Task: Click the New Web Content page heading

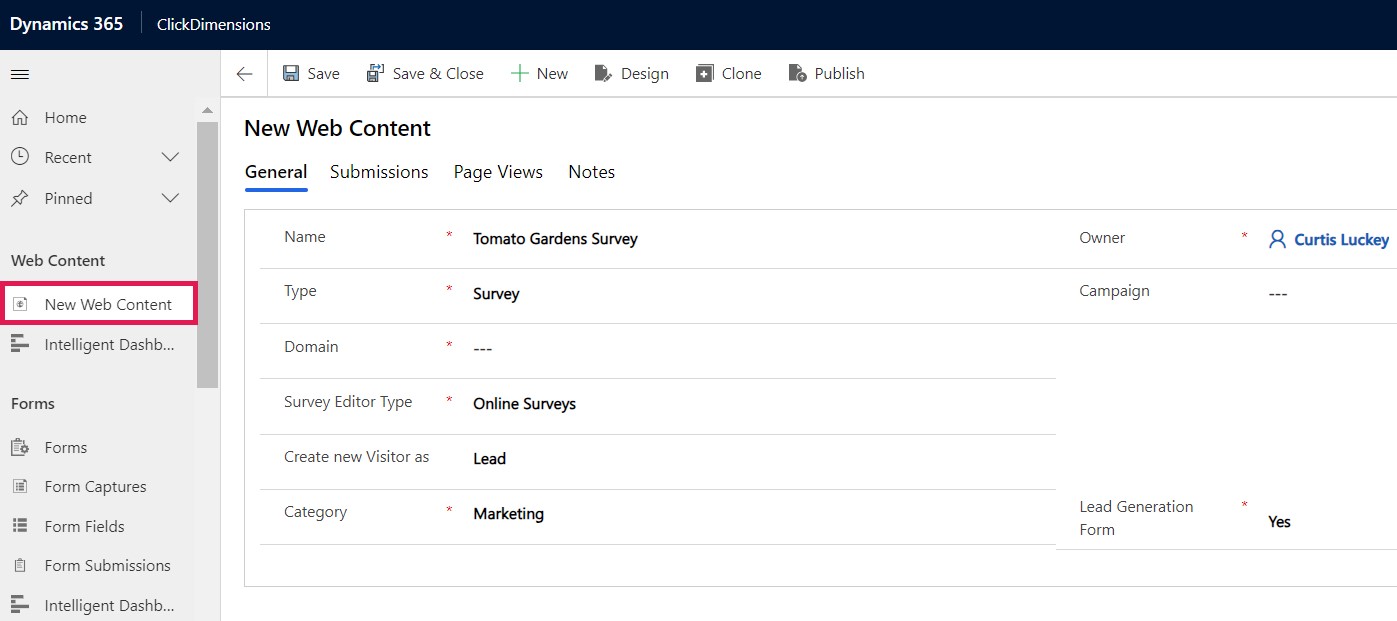Action: tap(337, 128)
